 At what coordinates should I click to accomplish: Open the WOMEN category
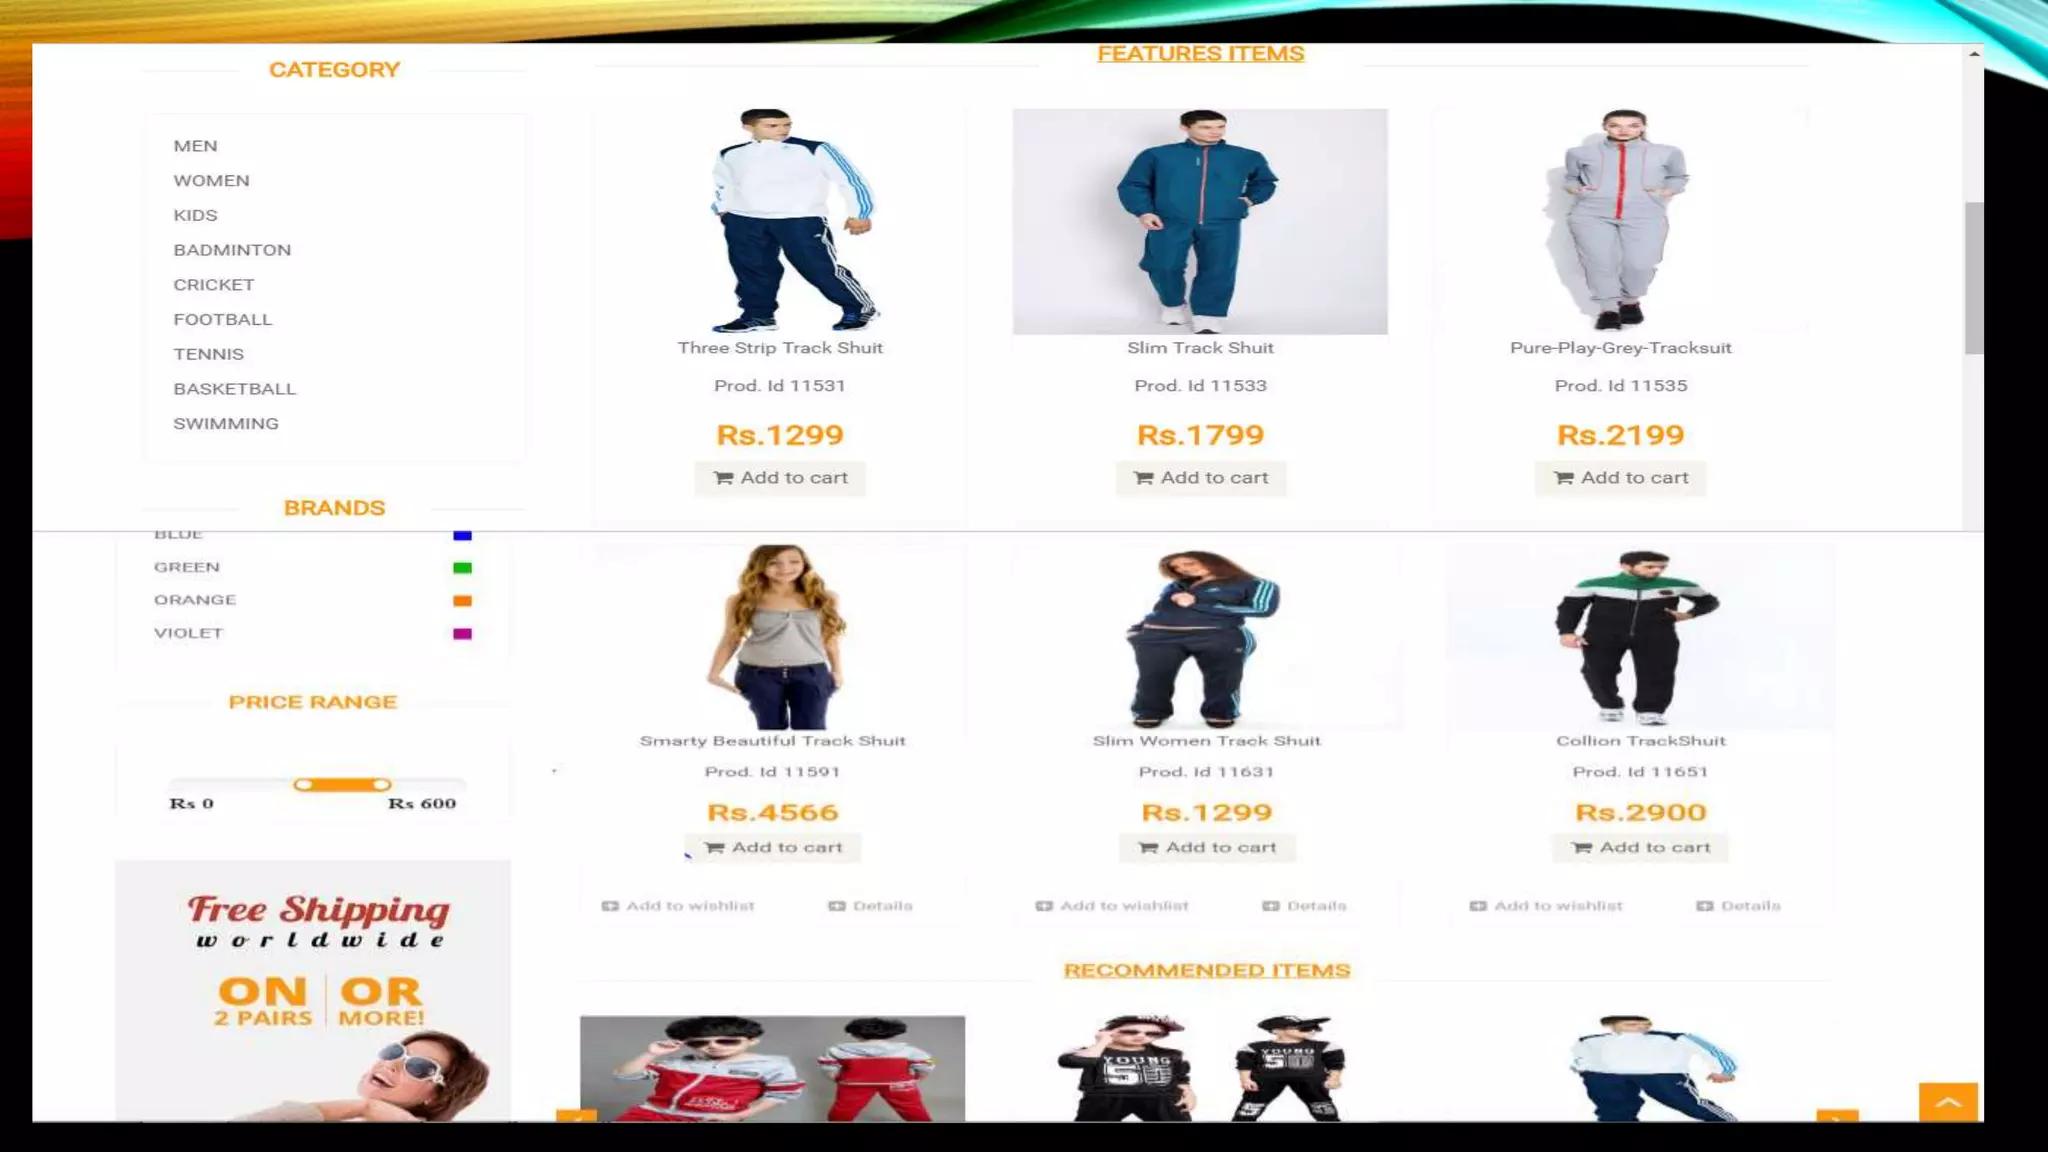[211, 181]
